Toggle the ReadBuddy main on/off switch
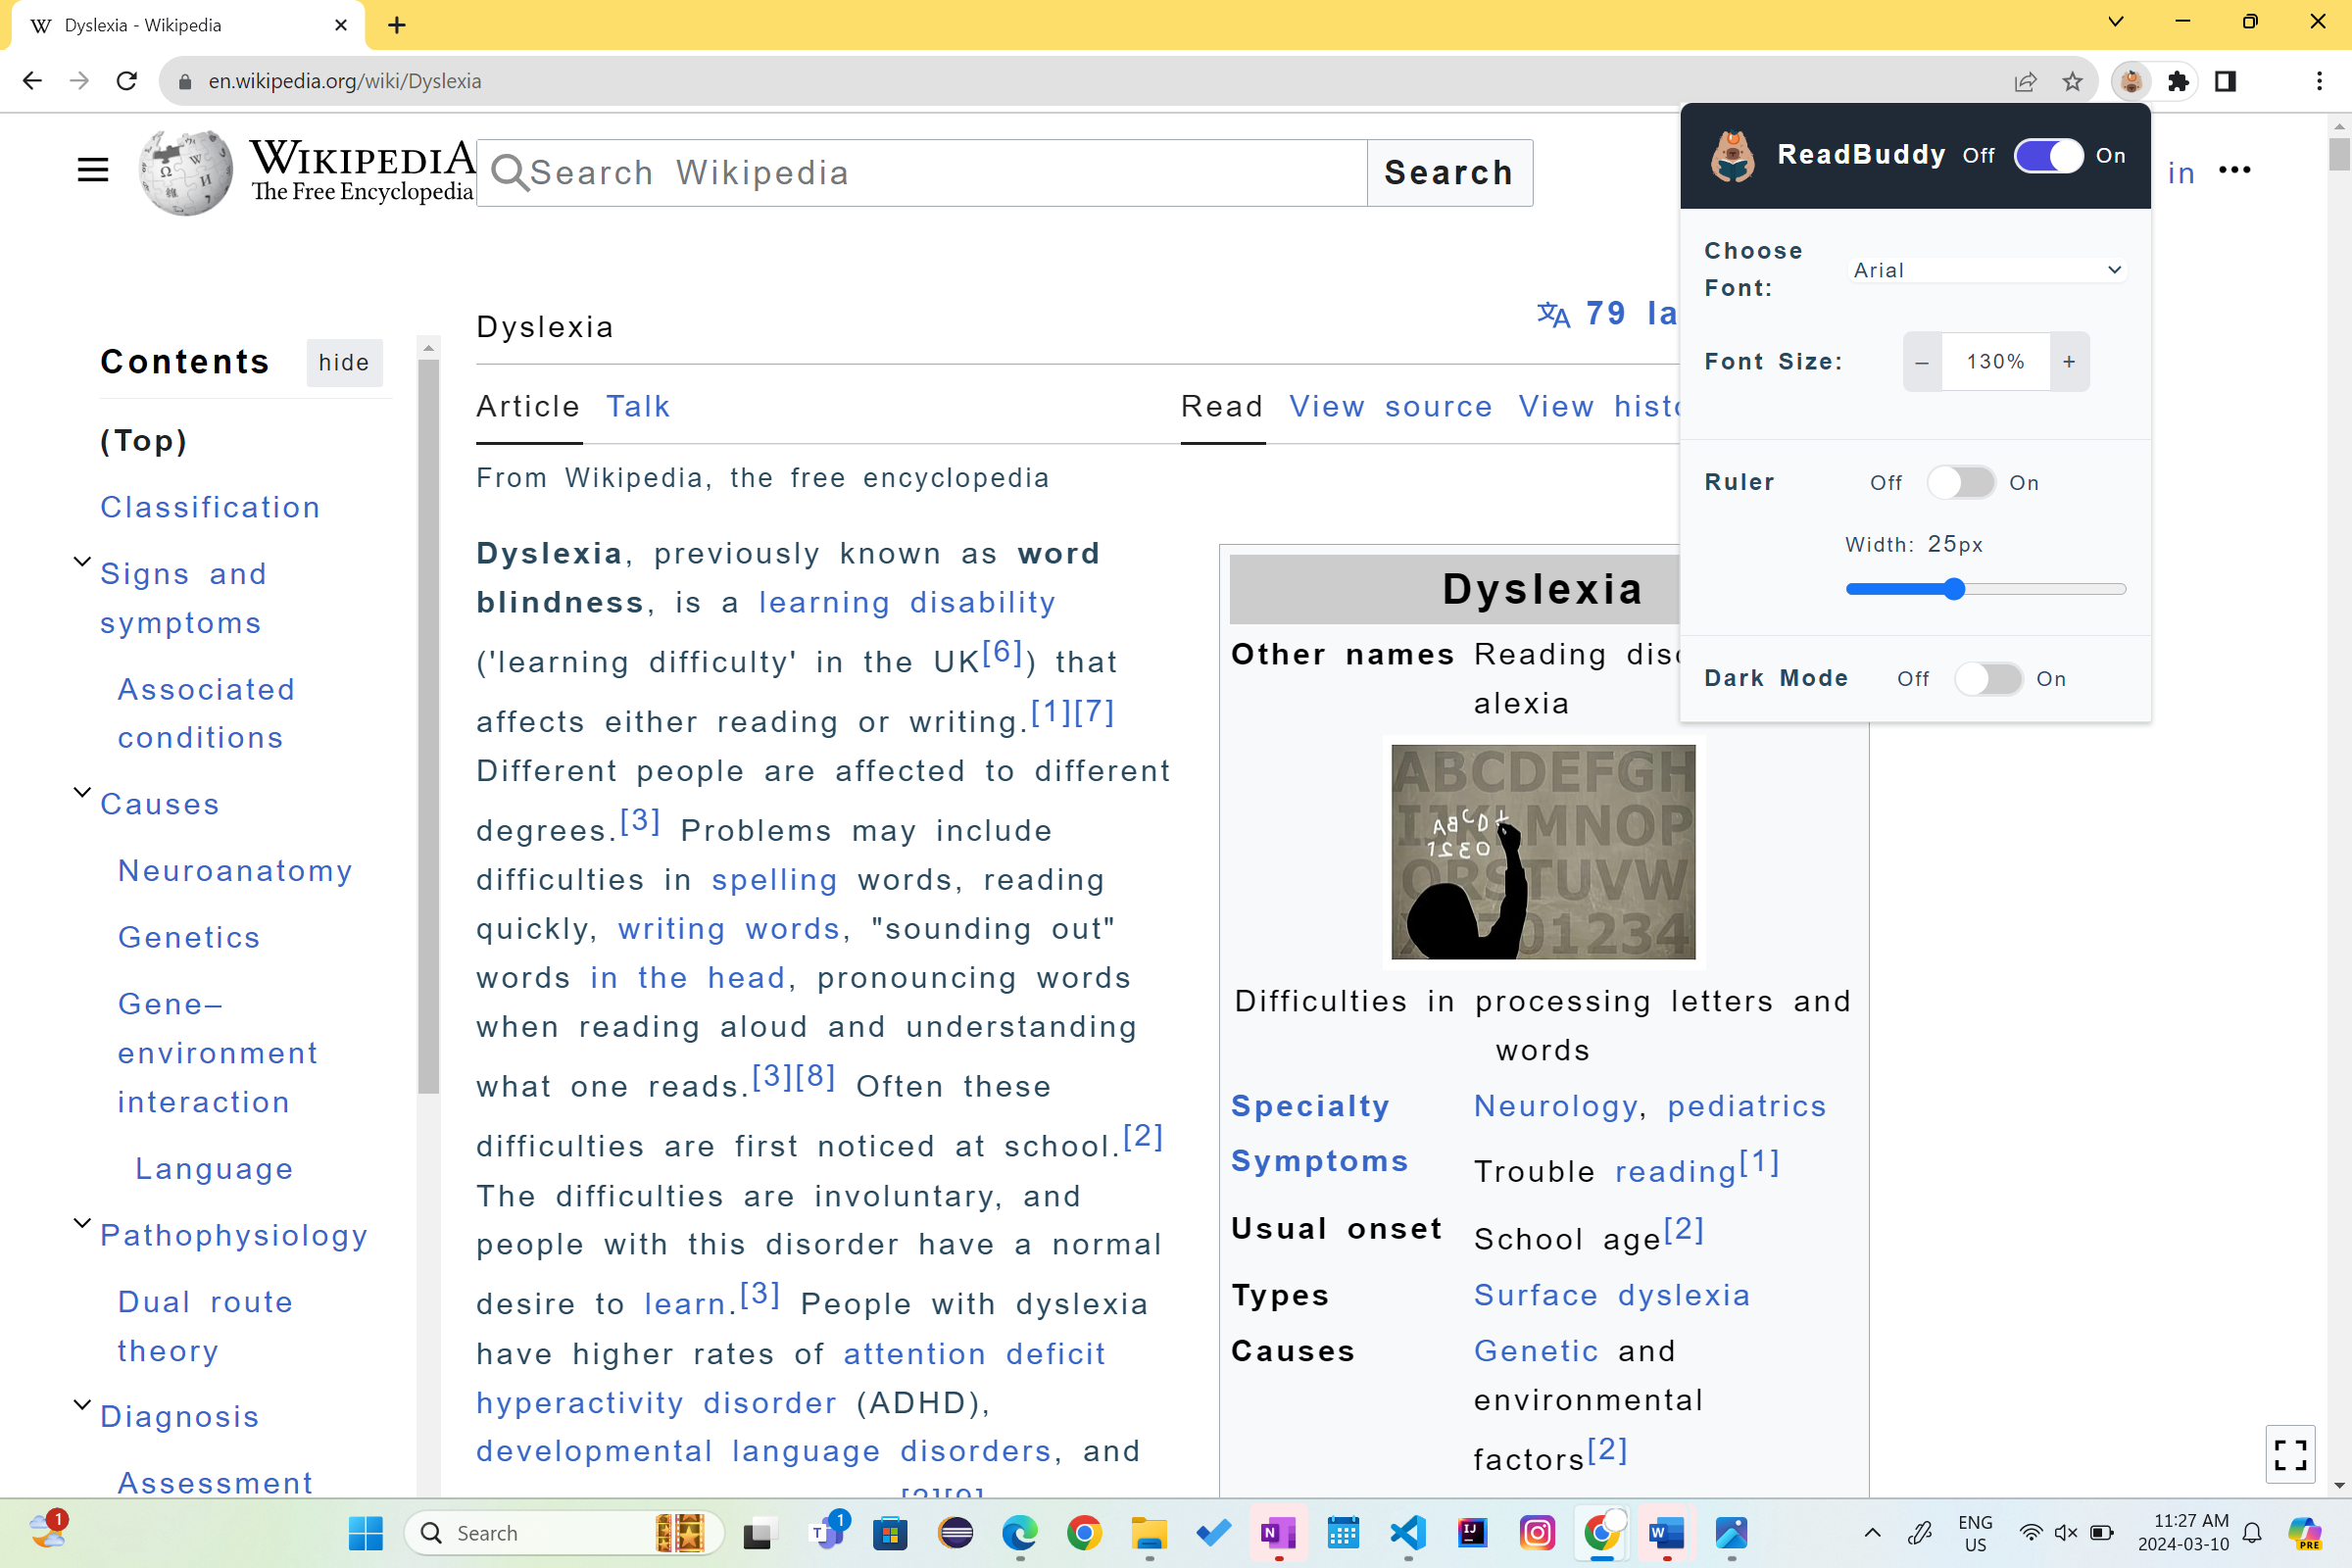 click(2047, 156)
